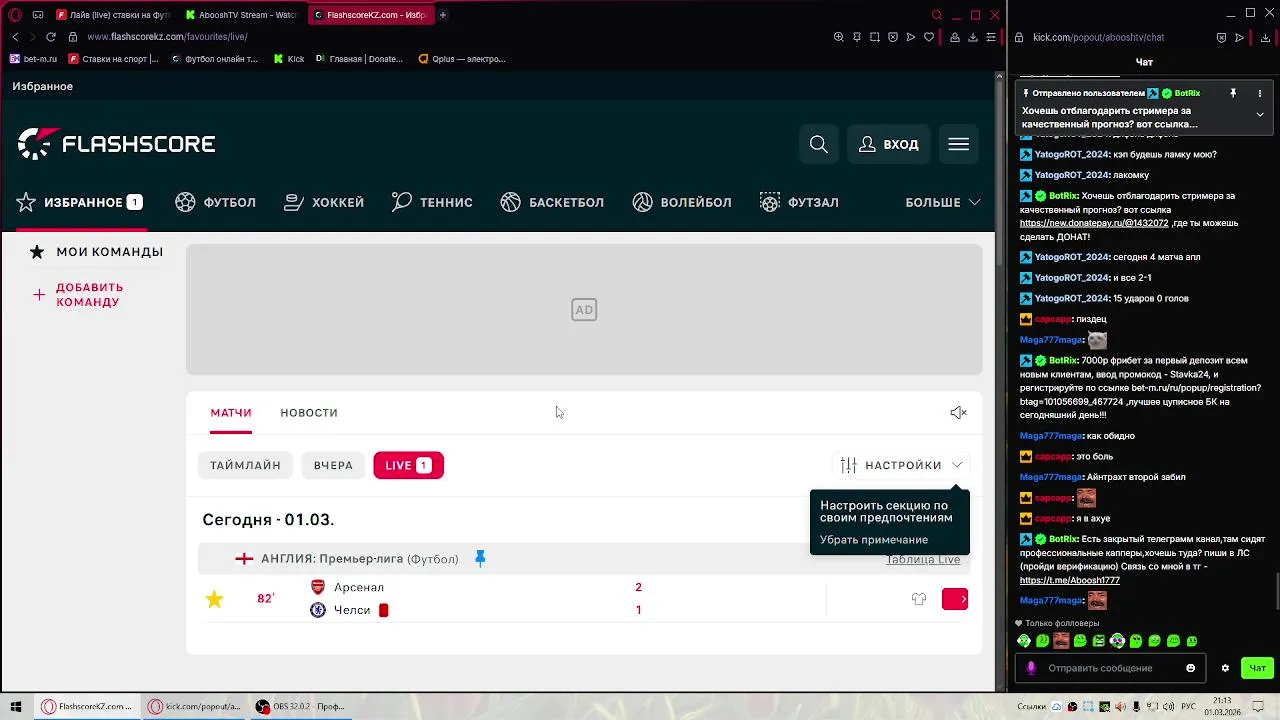Toggle the sound mute icon
The width and height of the screenshot is (1280, 720).
click(x=958, y=412)
